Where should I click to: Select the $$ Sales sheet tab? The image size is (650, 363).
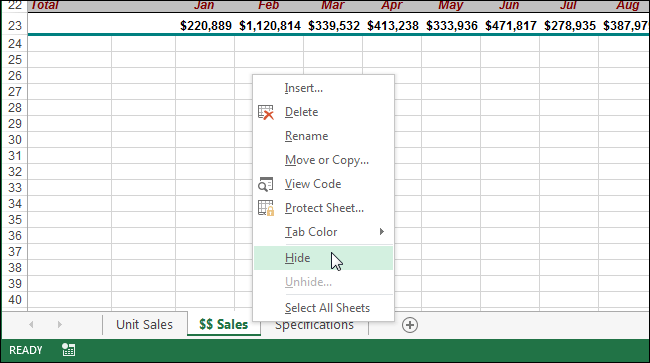(223, 324)
